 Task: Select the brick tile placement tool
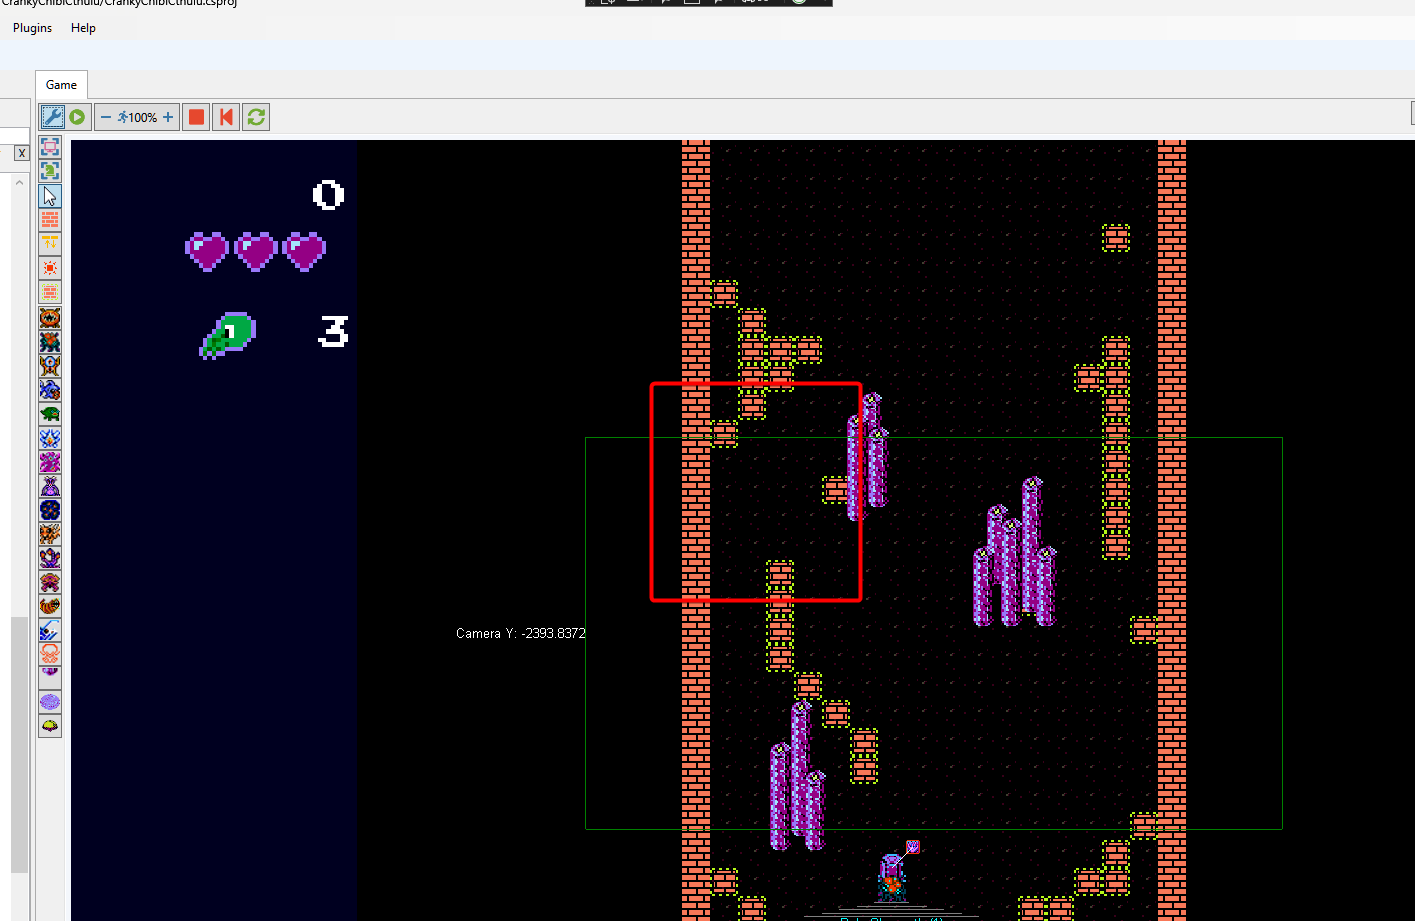coord(49,219)
